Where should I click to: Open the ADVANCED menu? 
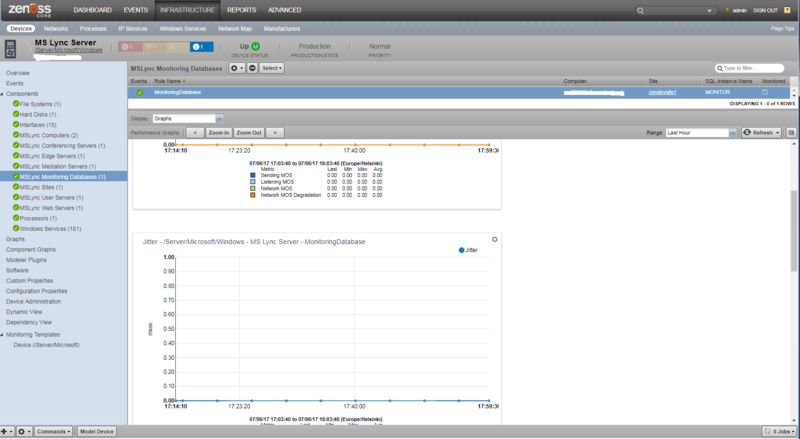pos(285,10)
